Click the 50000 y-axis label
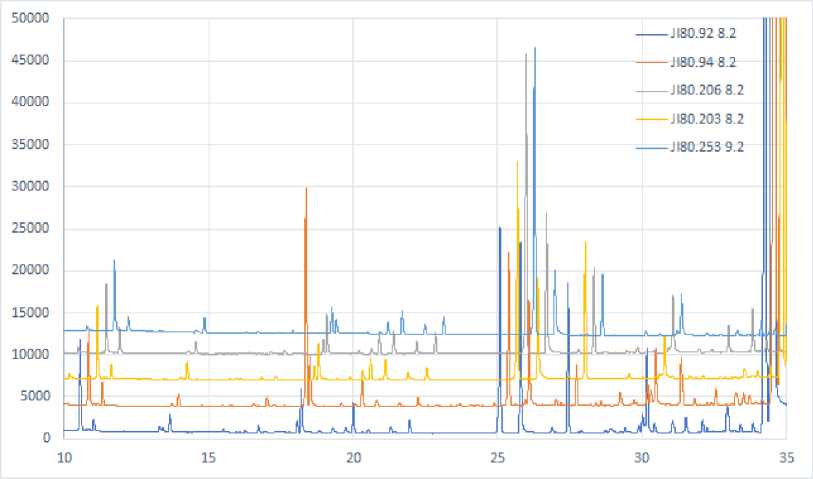Viewport: 813px width, 479px height. (x=30, y=18)
